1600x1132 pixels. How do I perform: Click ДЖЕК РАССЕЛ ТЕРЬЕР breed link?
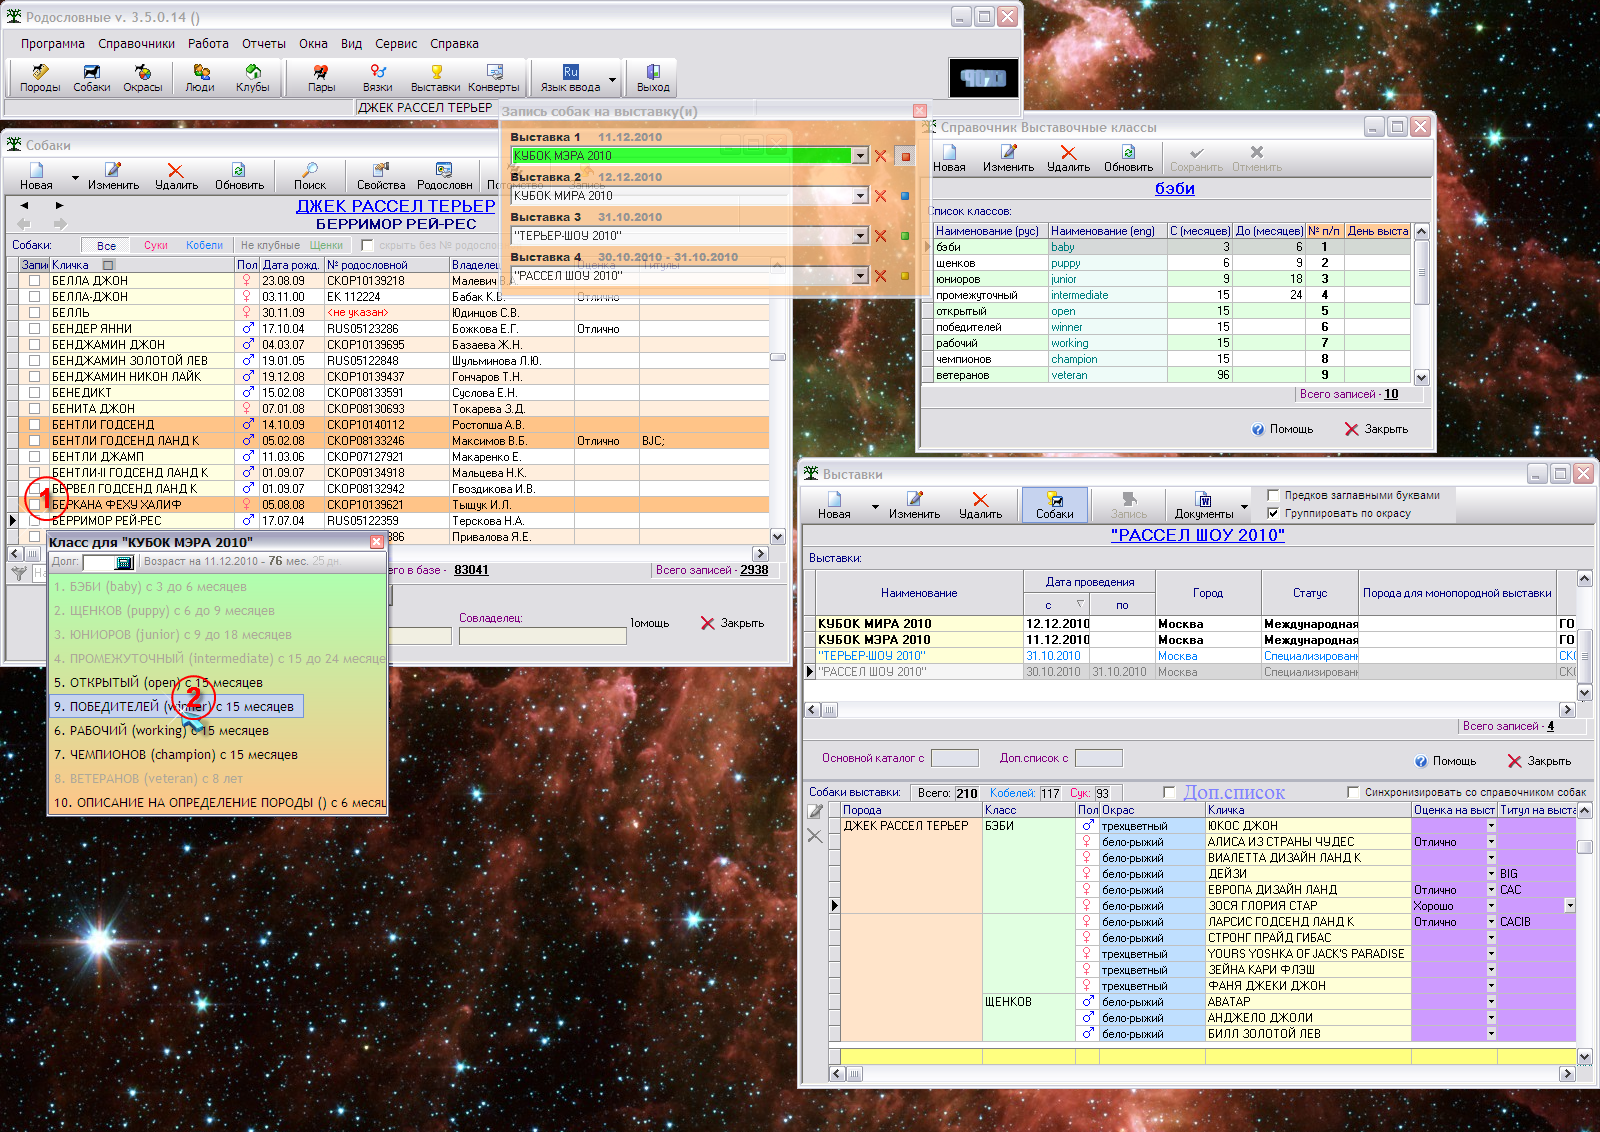tap(396, 206)
